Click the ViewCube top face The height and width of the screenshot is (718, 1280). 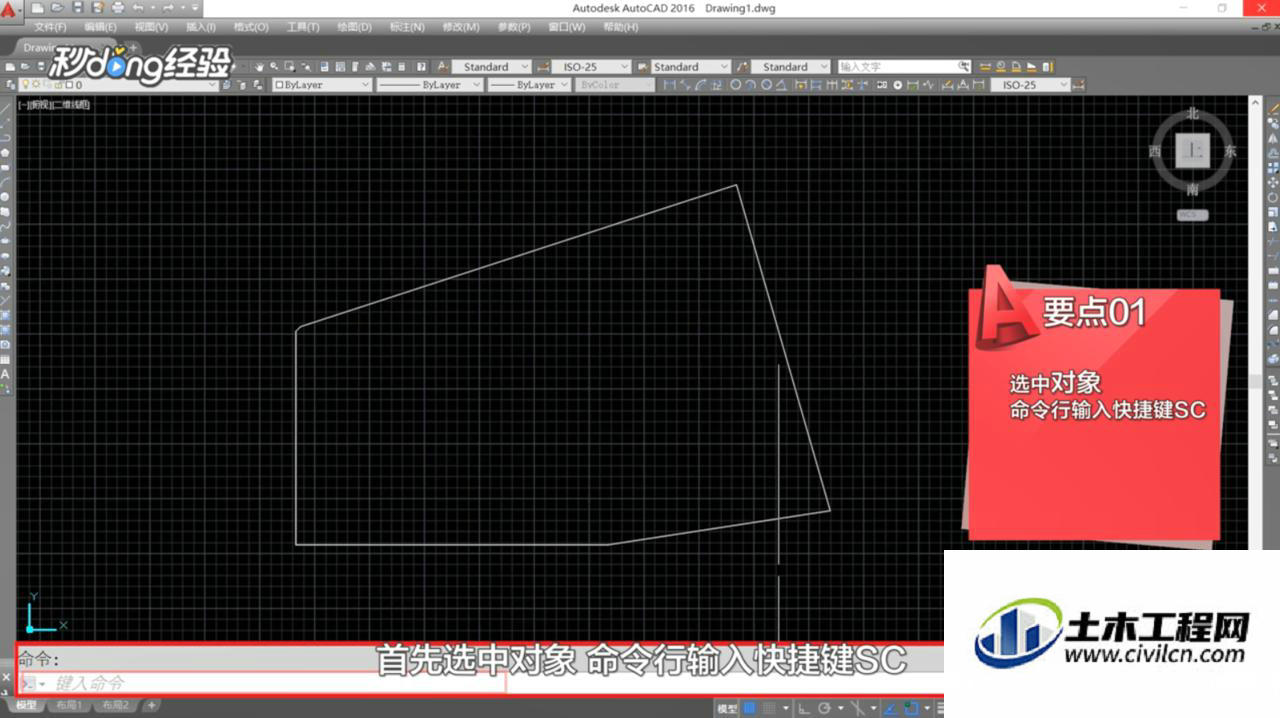[x=1192, y=151]
